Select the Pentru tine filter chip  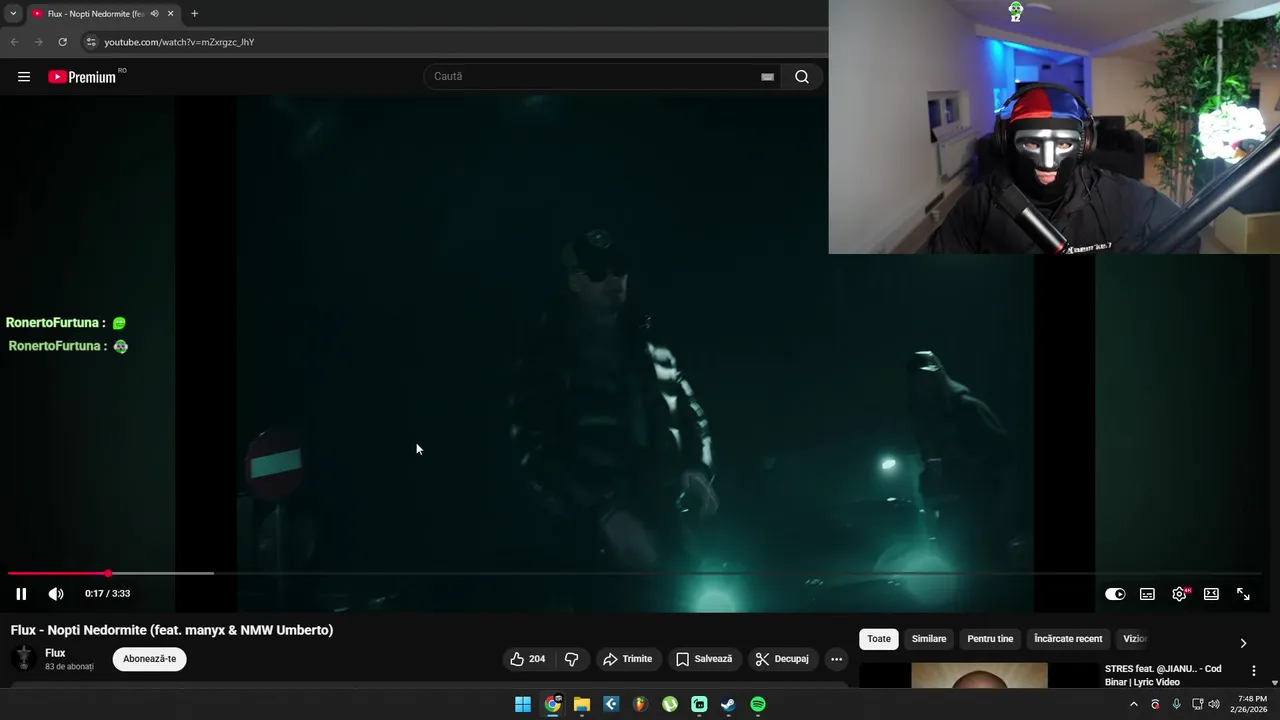(x=990, y=639)
